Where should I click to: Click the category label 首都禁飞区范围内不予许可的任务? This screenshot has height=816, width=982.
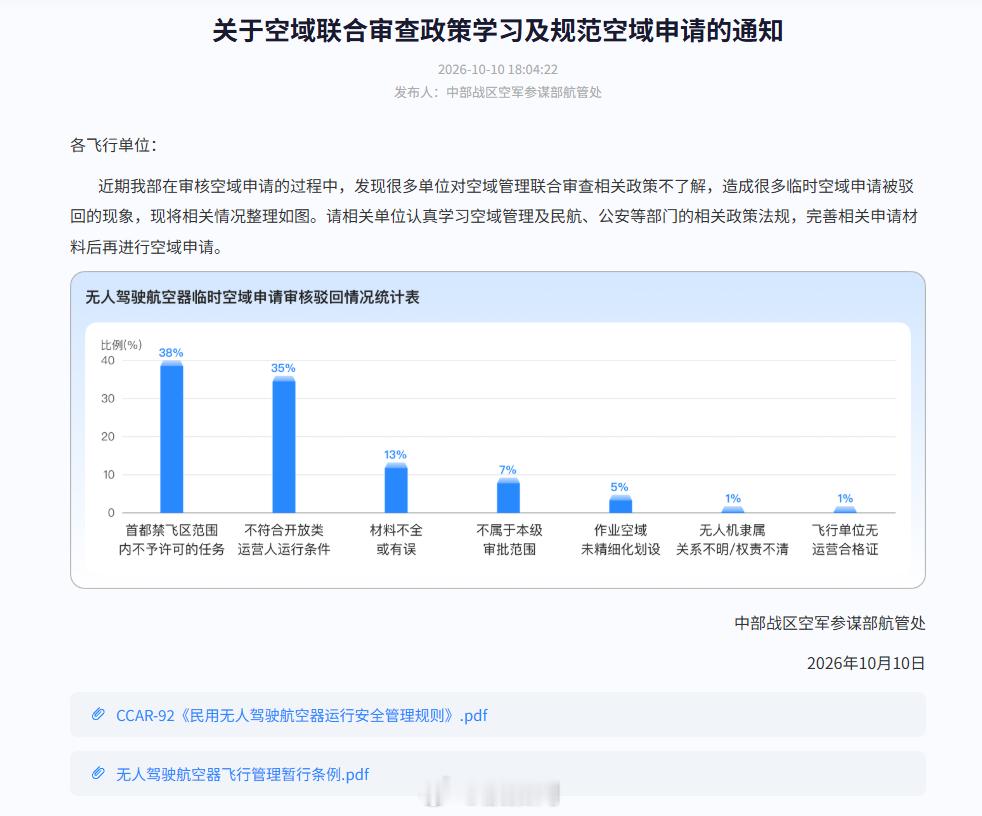point(172,540)
